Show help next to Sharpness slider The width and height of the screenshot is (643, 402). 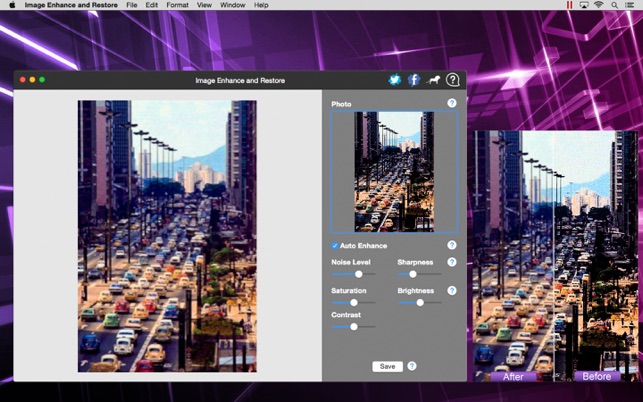pos(451,262)
